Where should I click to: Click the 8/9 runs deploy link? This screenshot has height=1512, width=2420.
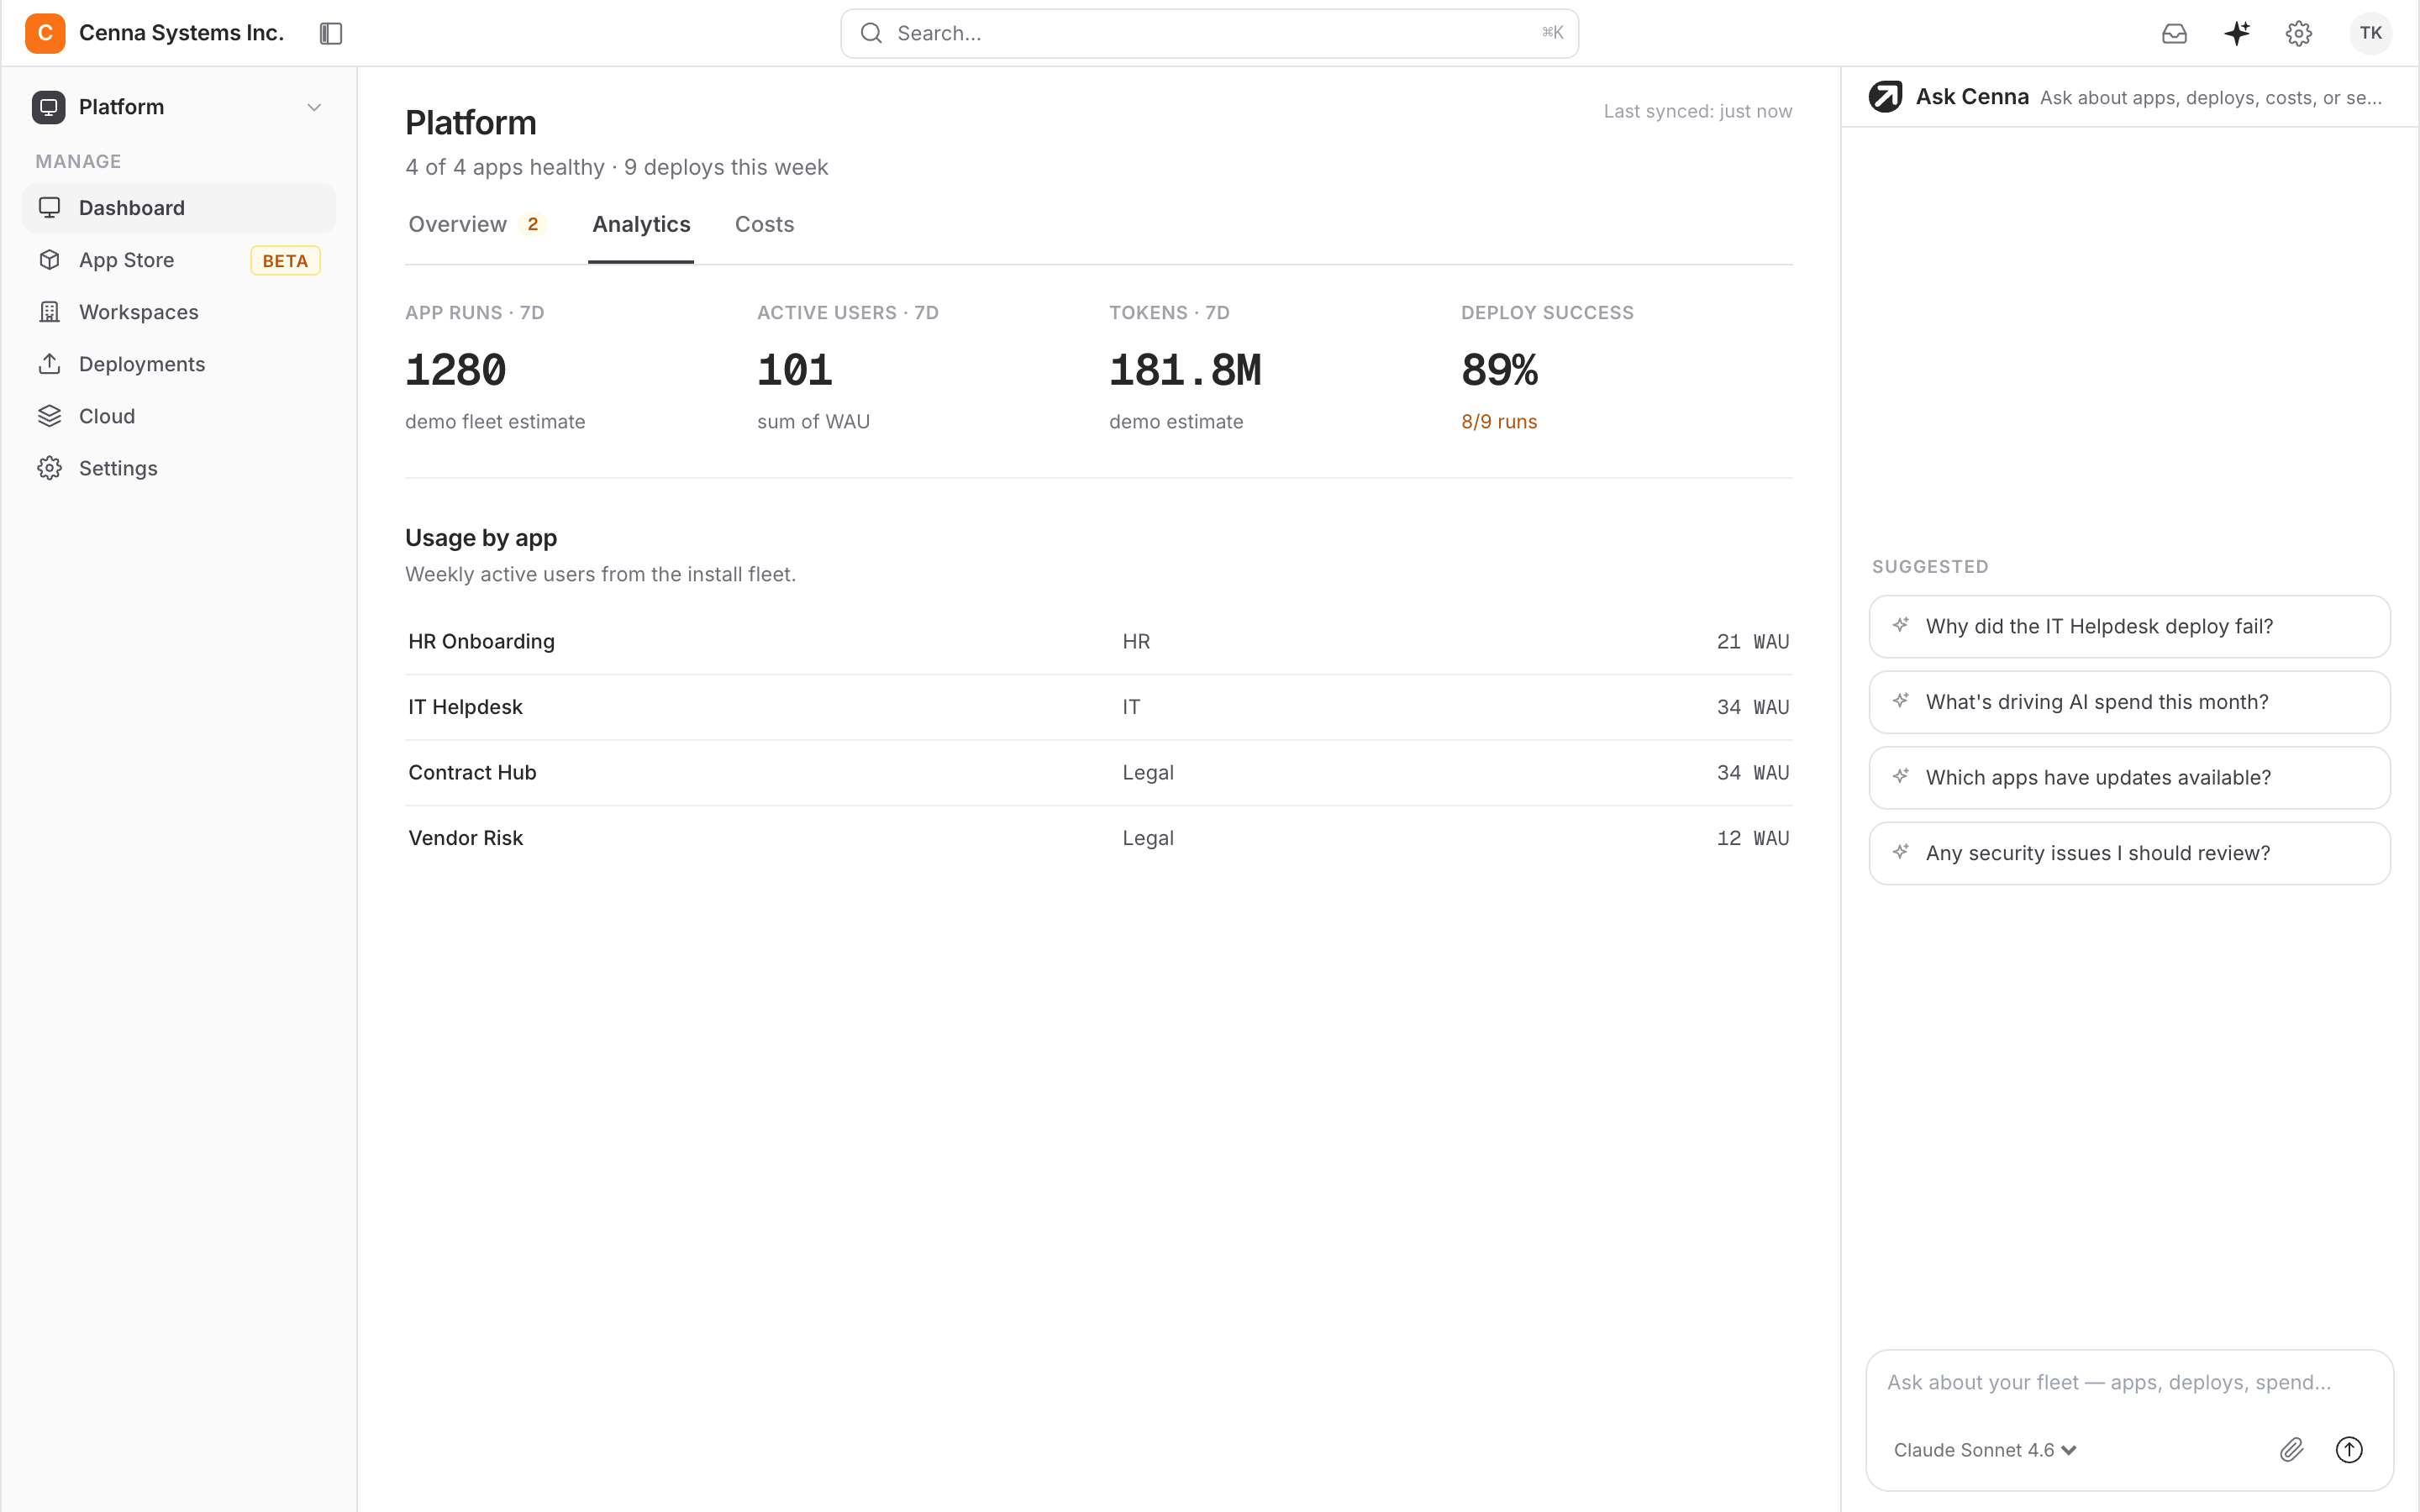coord(1498,422)
